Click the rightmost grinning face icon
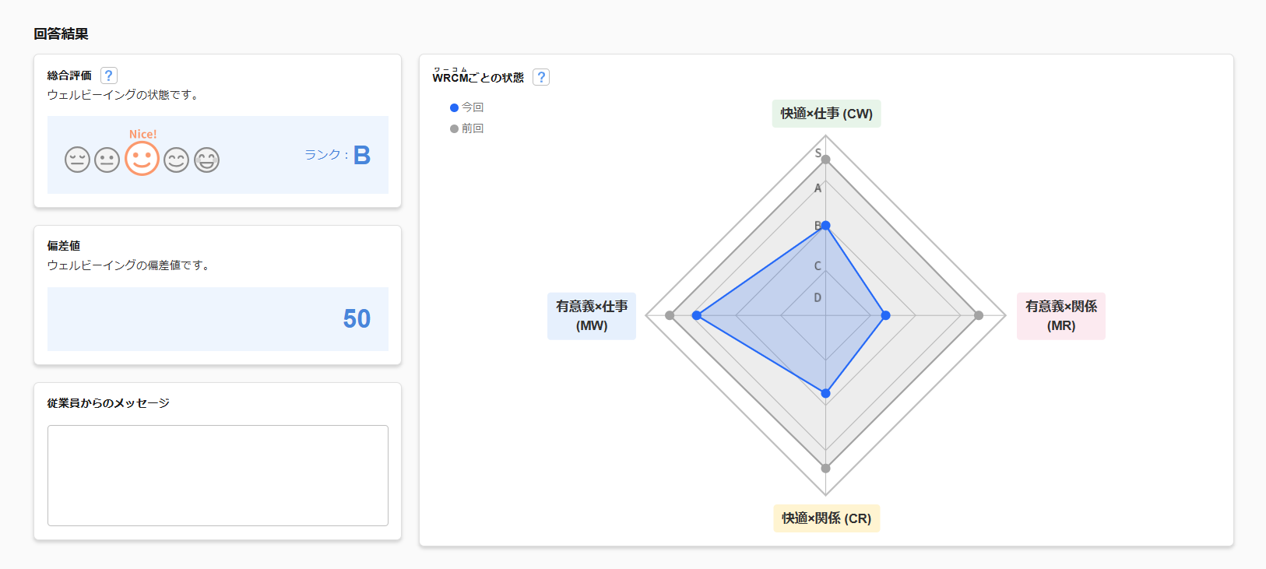 (207, 160)
